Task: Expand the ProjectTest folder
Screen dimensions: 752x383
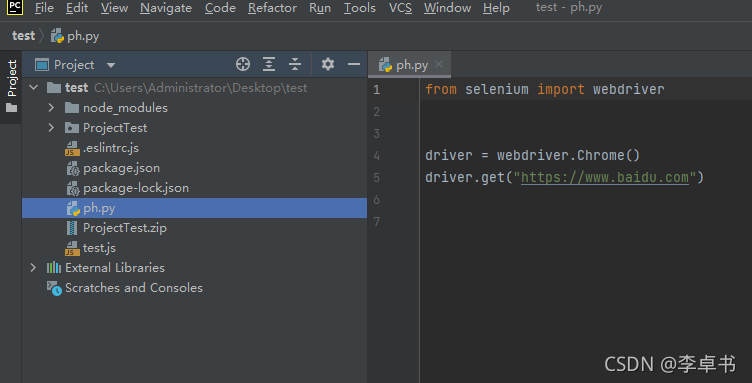Action: click(x=51, y=128)
